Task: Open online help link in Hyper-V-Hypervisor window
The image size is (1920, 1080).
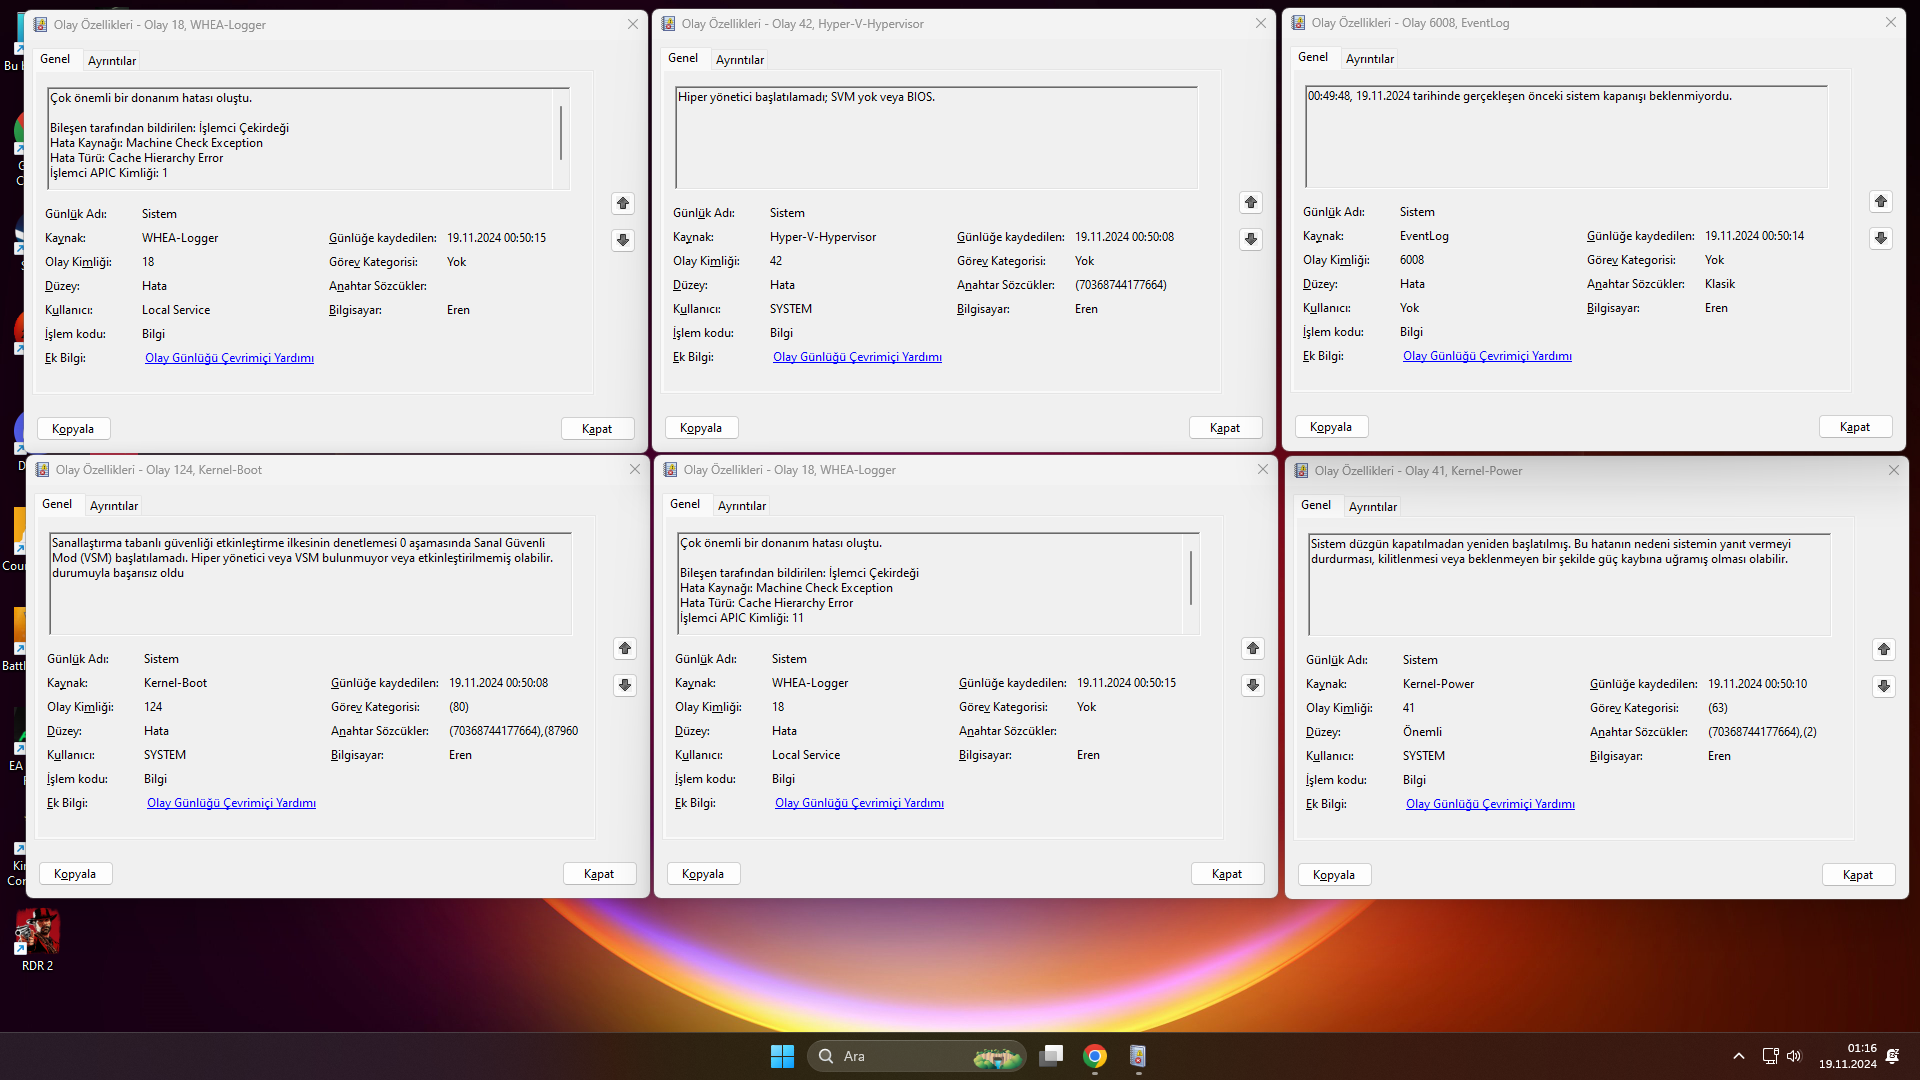Action: 857,357
